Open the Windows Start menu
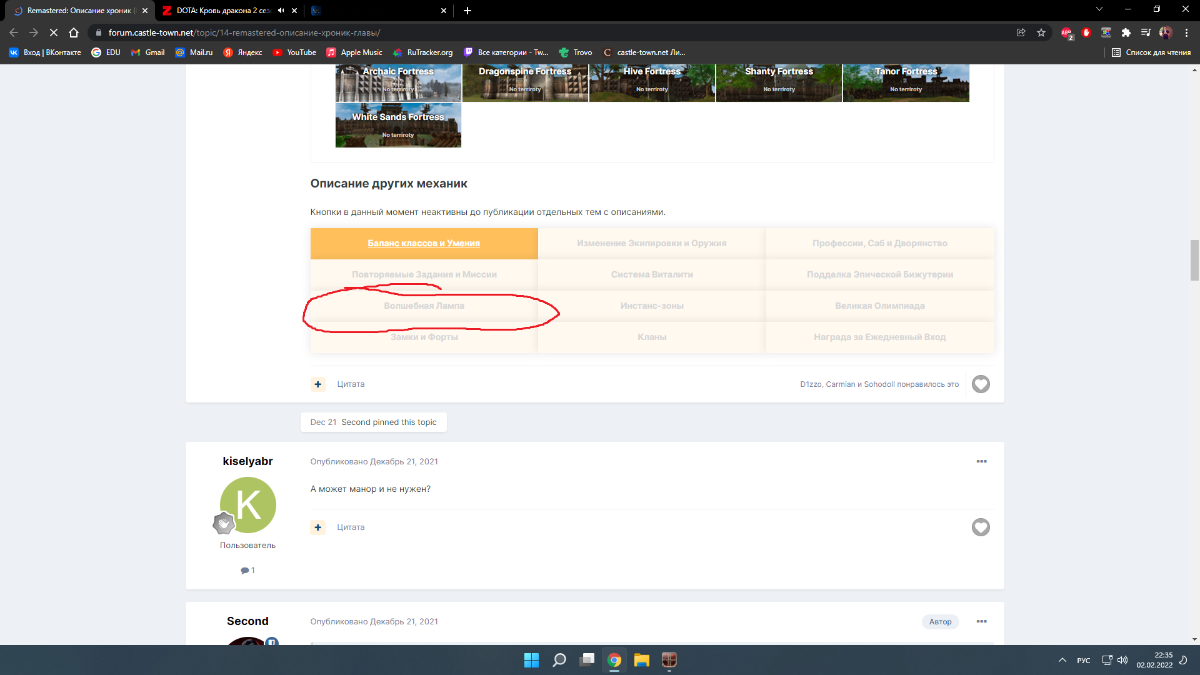Image resolution: width=1200 pixels, height=675 pixels. click(x=531, y=660)
